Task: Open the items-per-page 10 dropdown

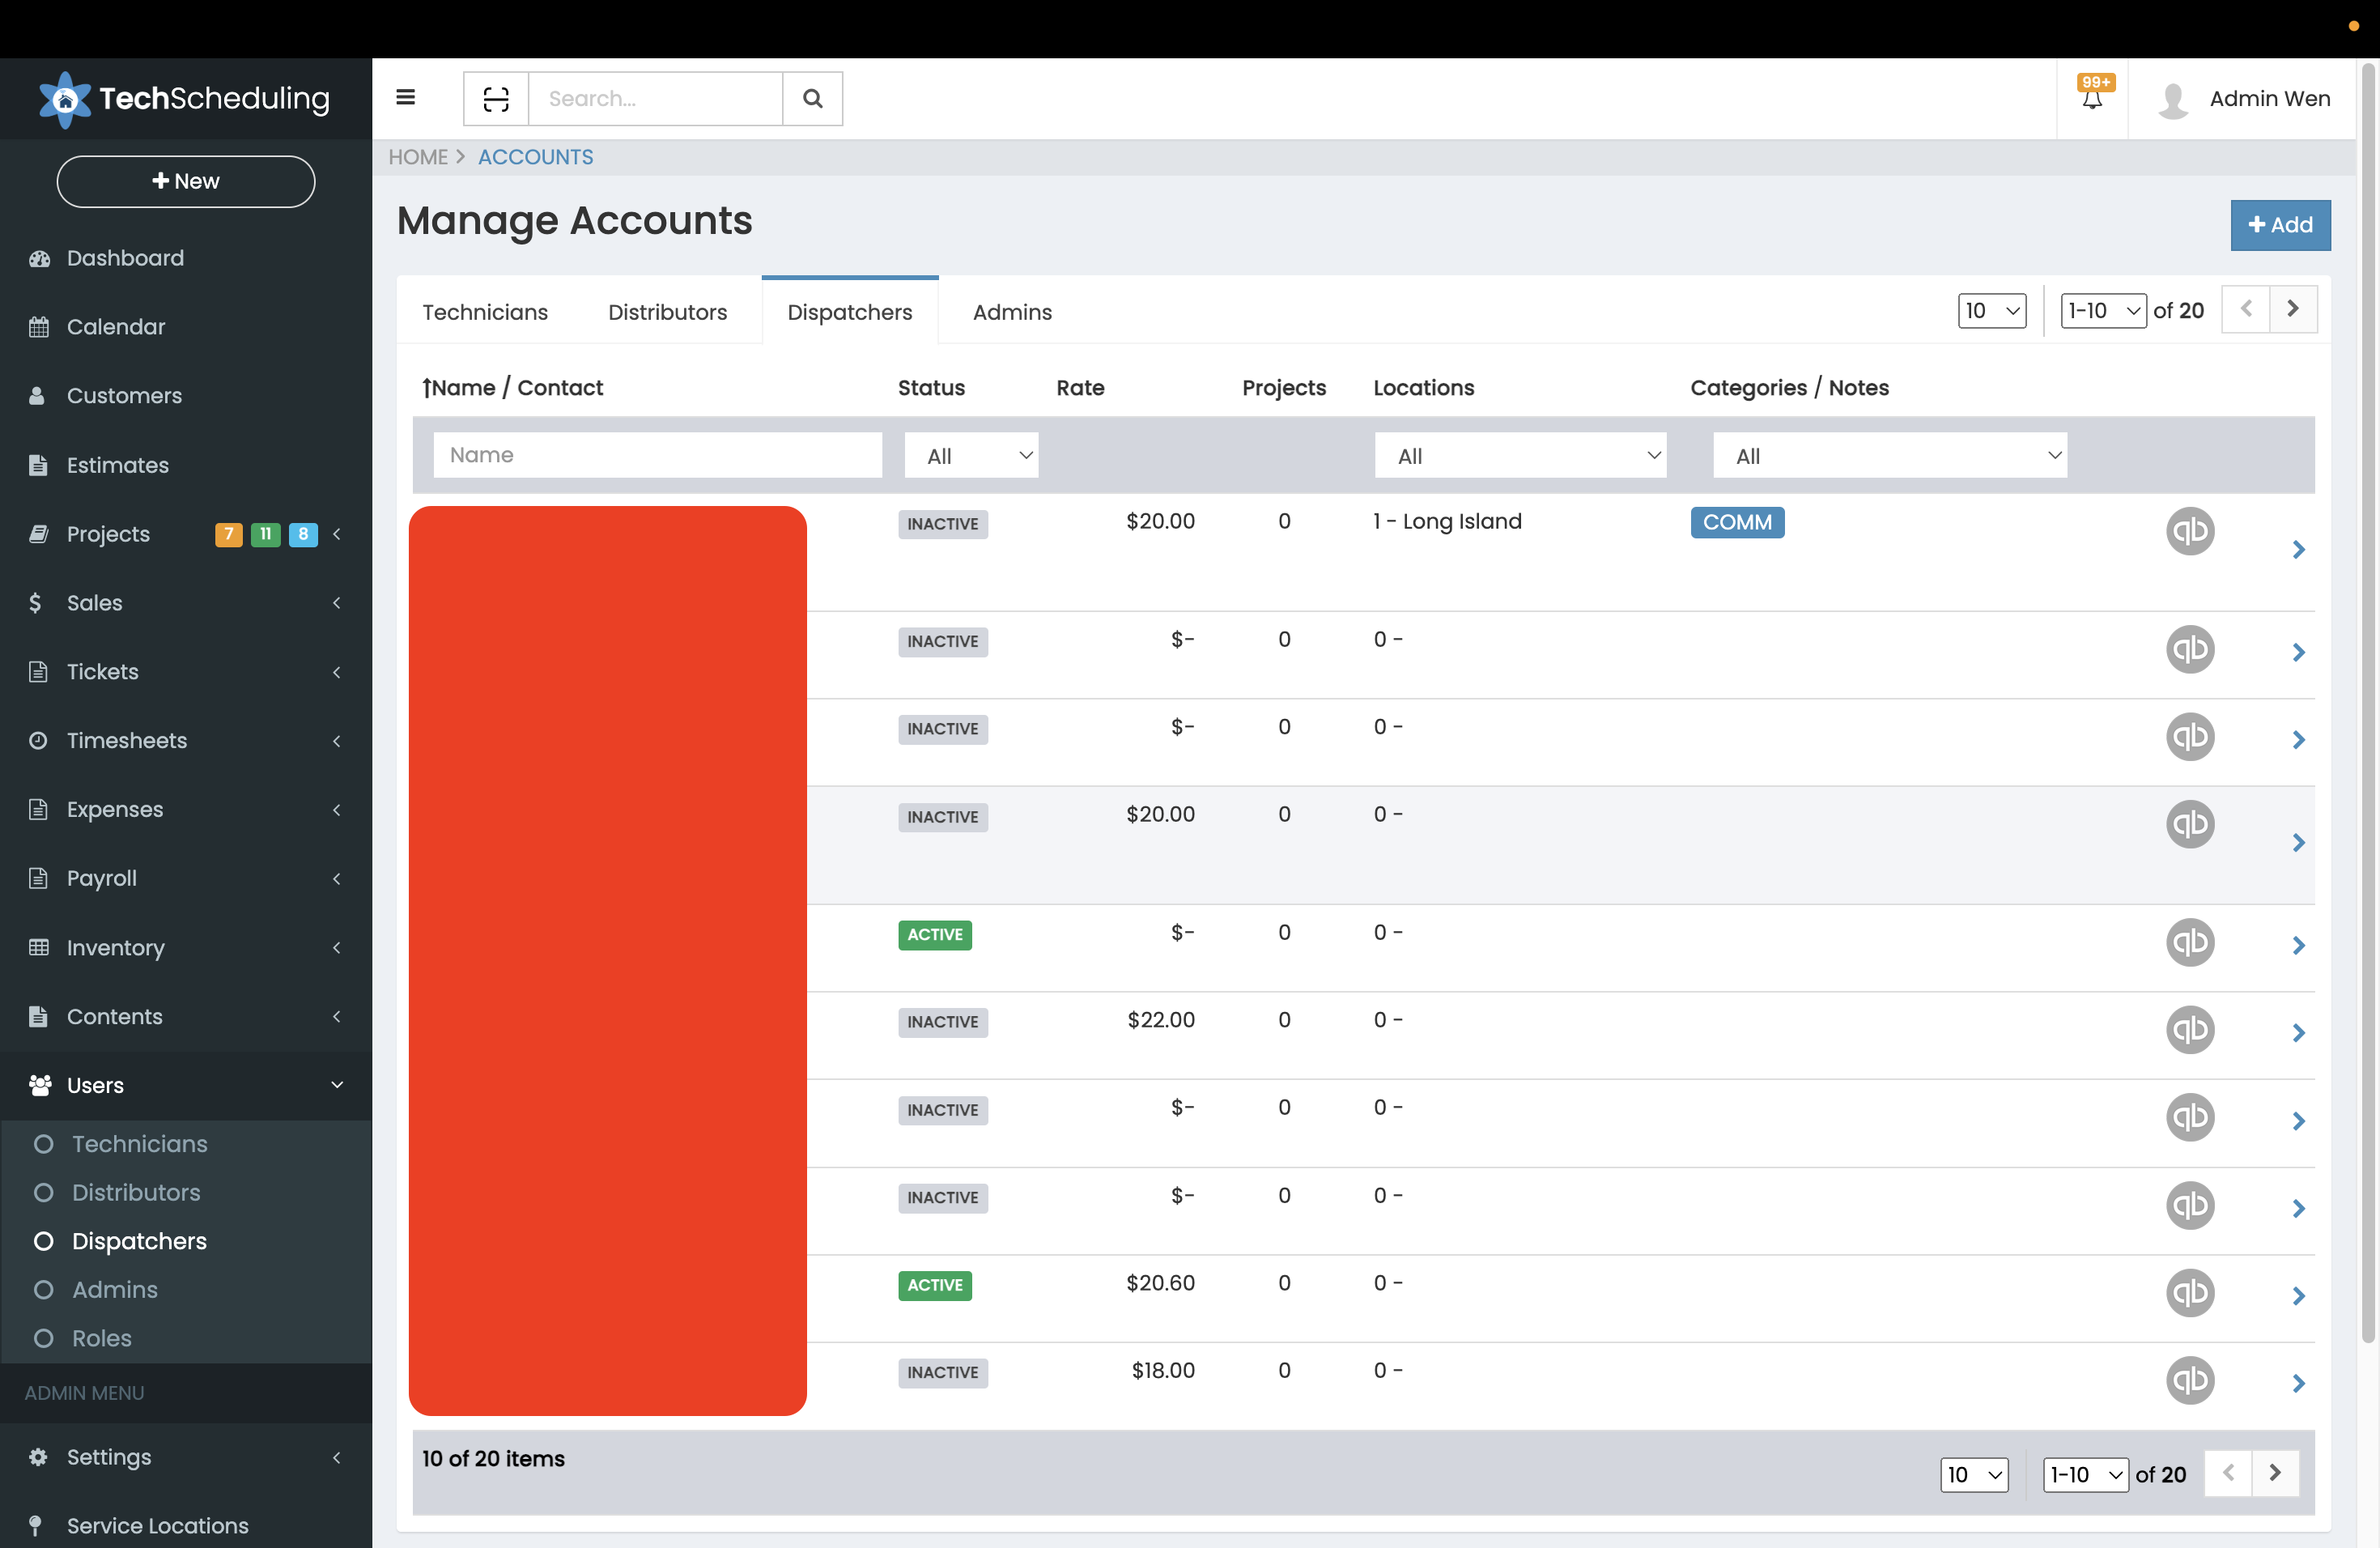Action: click(1991, 310)
